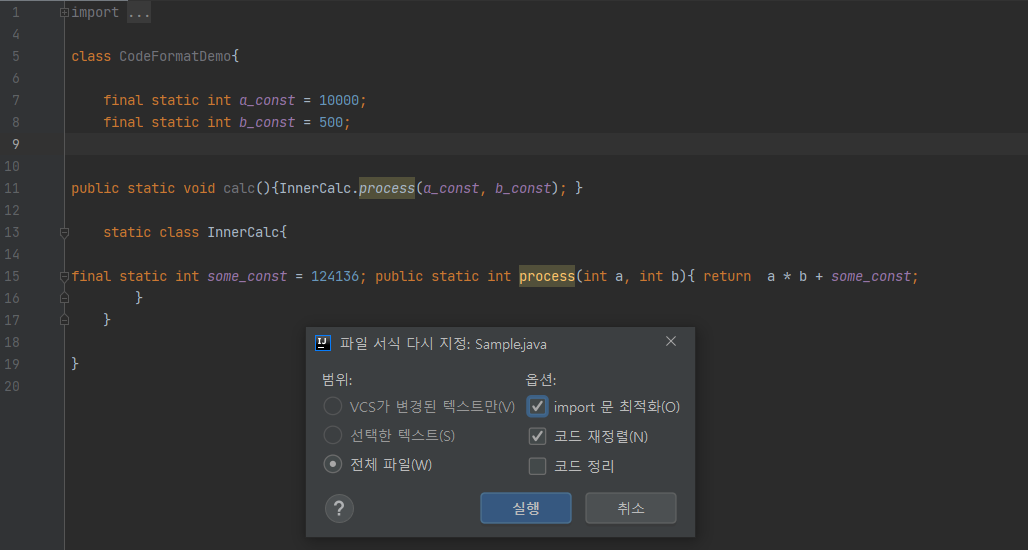The image size is (1028, 550).
Task: Place cursor on empty line 9
Action: pos(545,144)
